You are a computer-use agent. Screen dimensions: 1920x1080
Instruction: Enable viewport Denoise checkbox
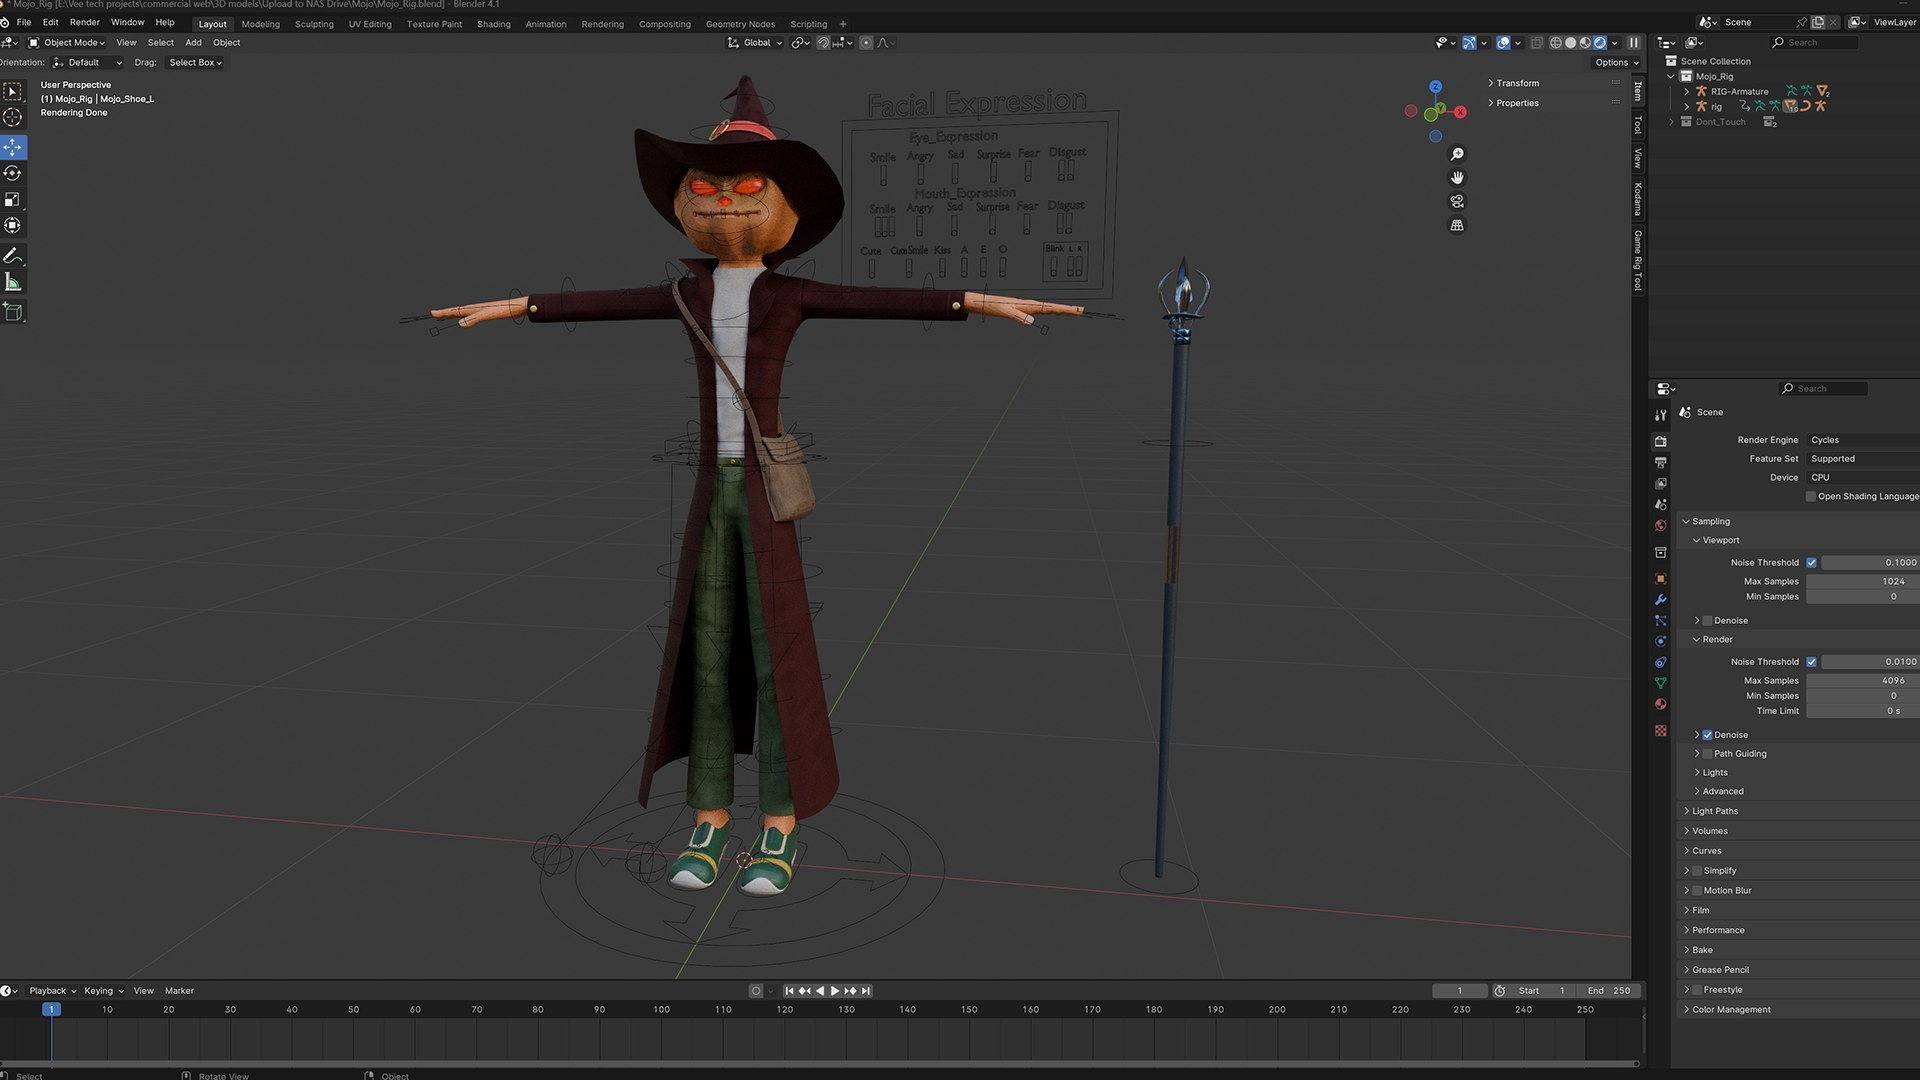1707,621
